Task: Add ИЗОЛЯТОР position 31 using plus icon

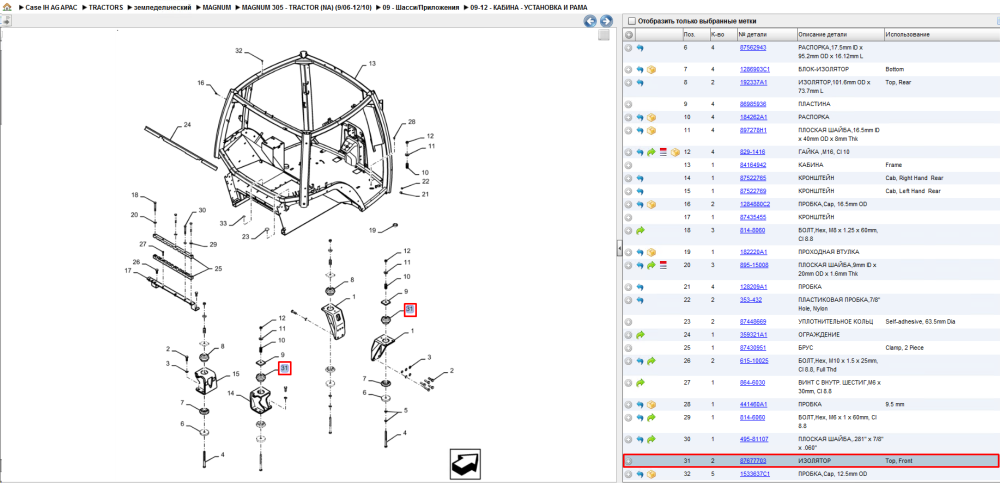Action: [628, 460]
